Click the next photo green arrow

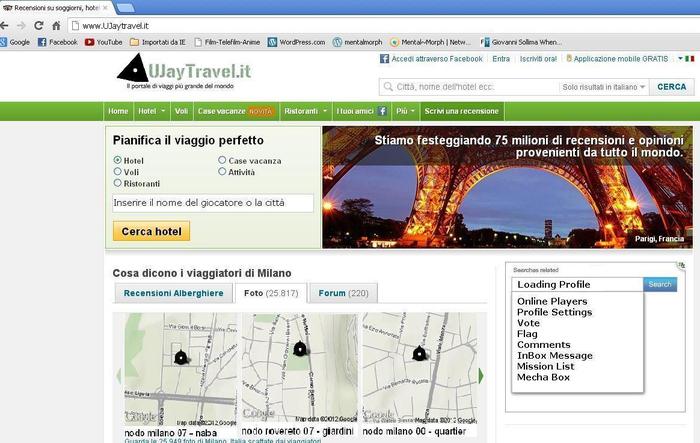[481, 376]
